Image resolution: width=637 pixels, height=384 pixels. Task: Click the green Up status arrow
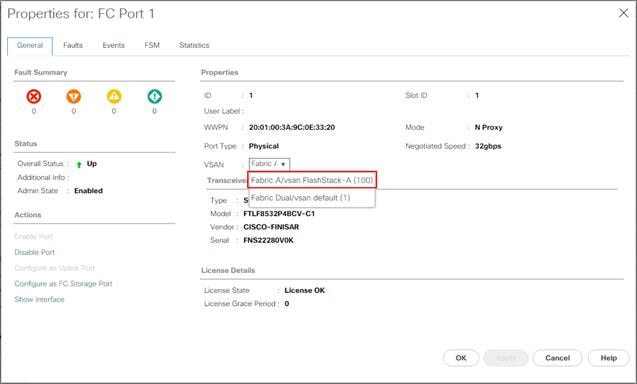(79, 164)
